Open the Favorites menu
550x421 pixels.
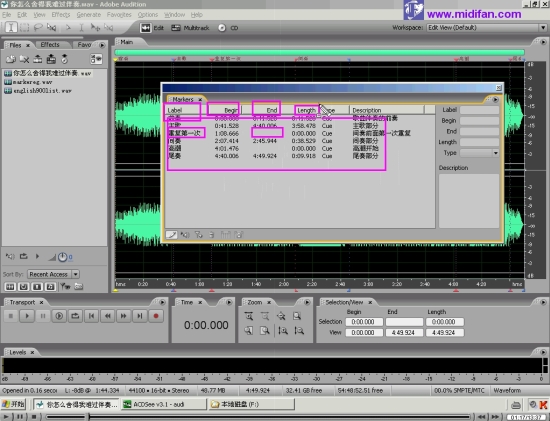pos(119,15)
